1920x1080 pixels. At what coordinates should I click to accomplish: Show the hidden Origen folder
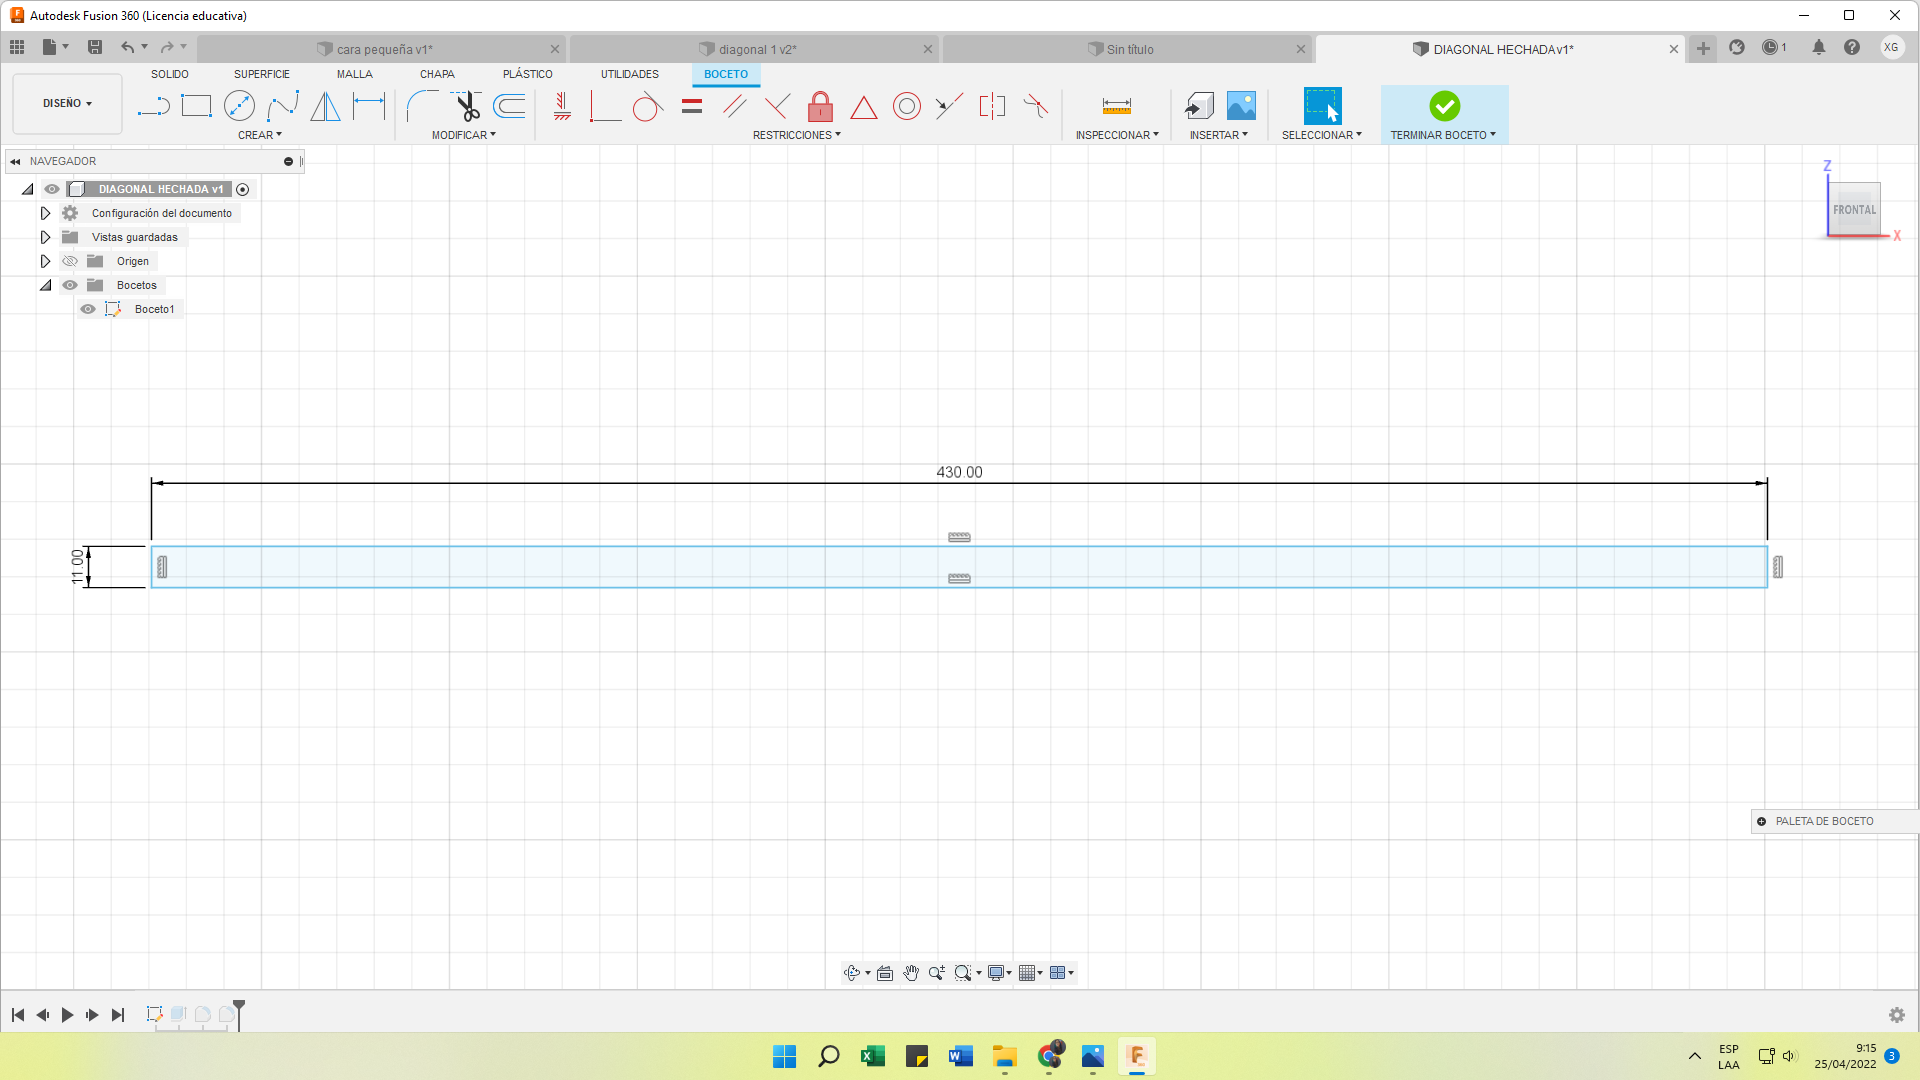coord(70,261)
